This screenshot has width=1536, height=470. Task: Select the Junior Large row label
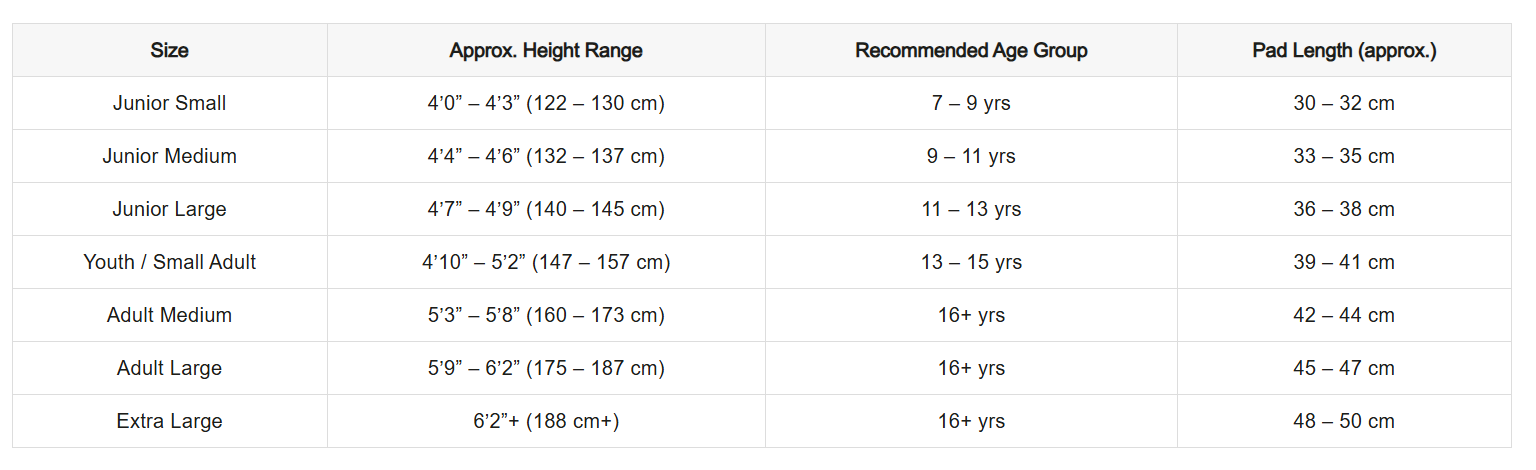pos(169,209)
